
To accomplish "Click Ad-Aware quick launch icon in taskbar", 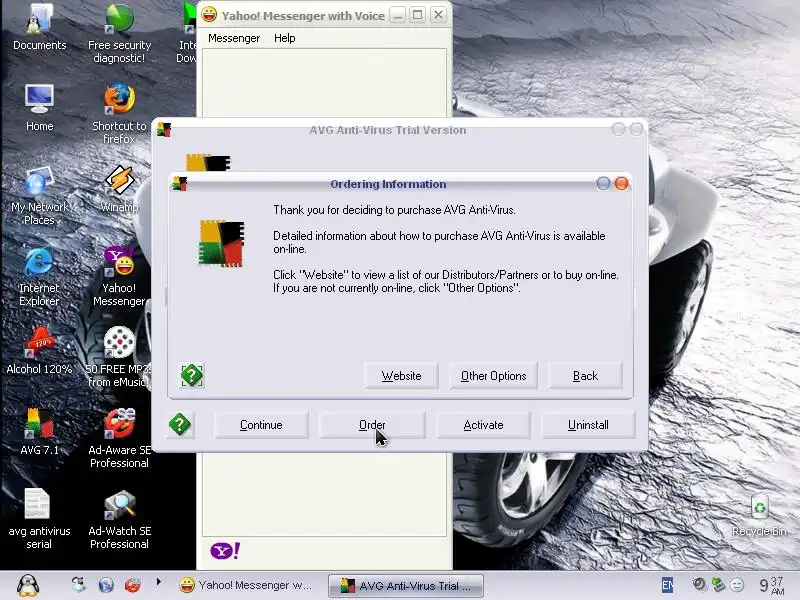I will coord(132,585).
